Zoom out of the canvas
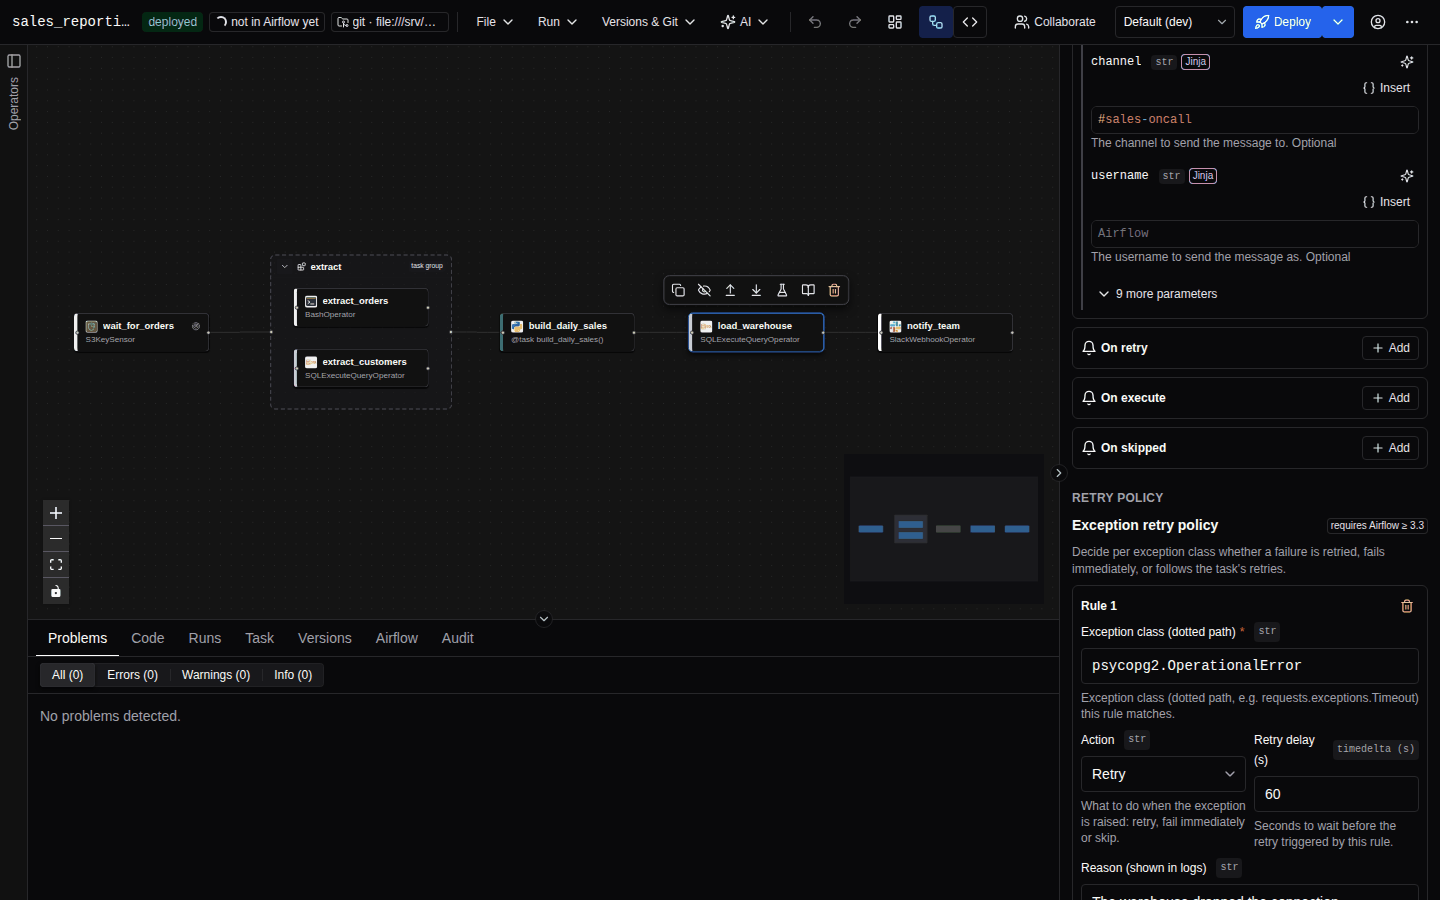This screenshot has height=900, width=1440. click(x=56, y=539)
